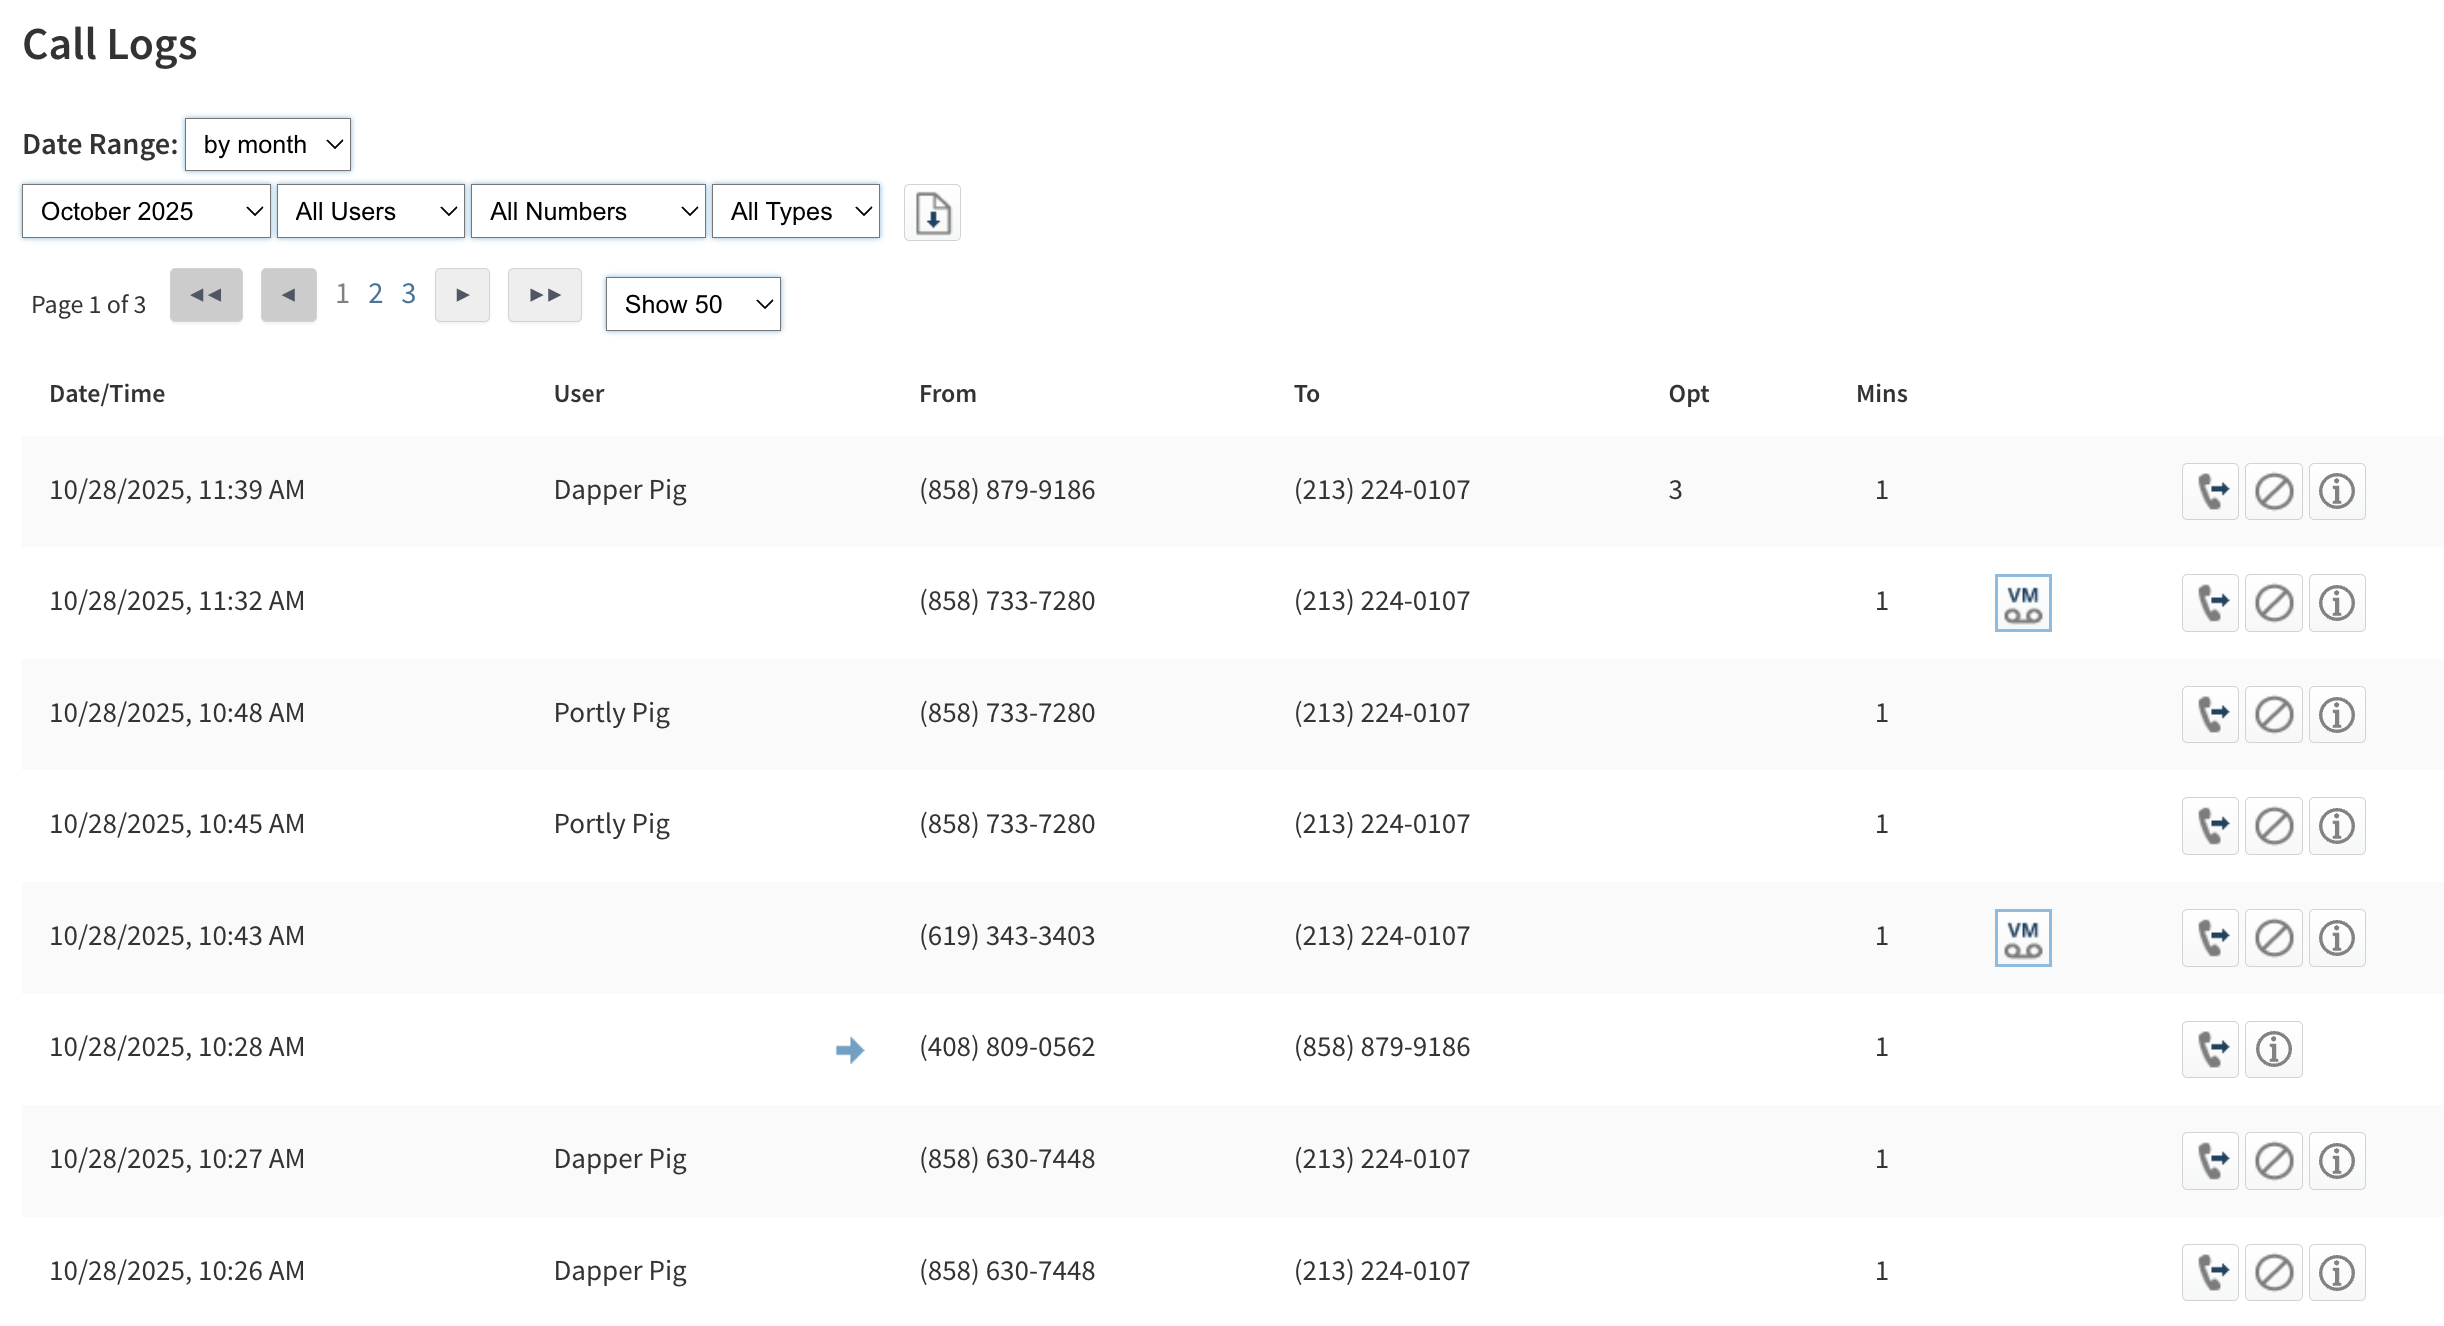Viewport: 2444px width, 1326px height.
Task: Block caller for 10:48 AM call
Action: (2273, 715)
